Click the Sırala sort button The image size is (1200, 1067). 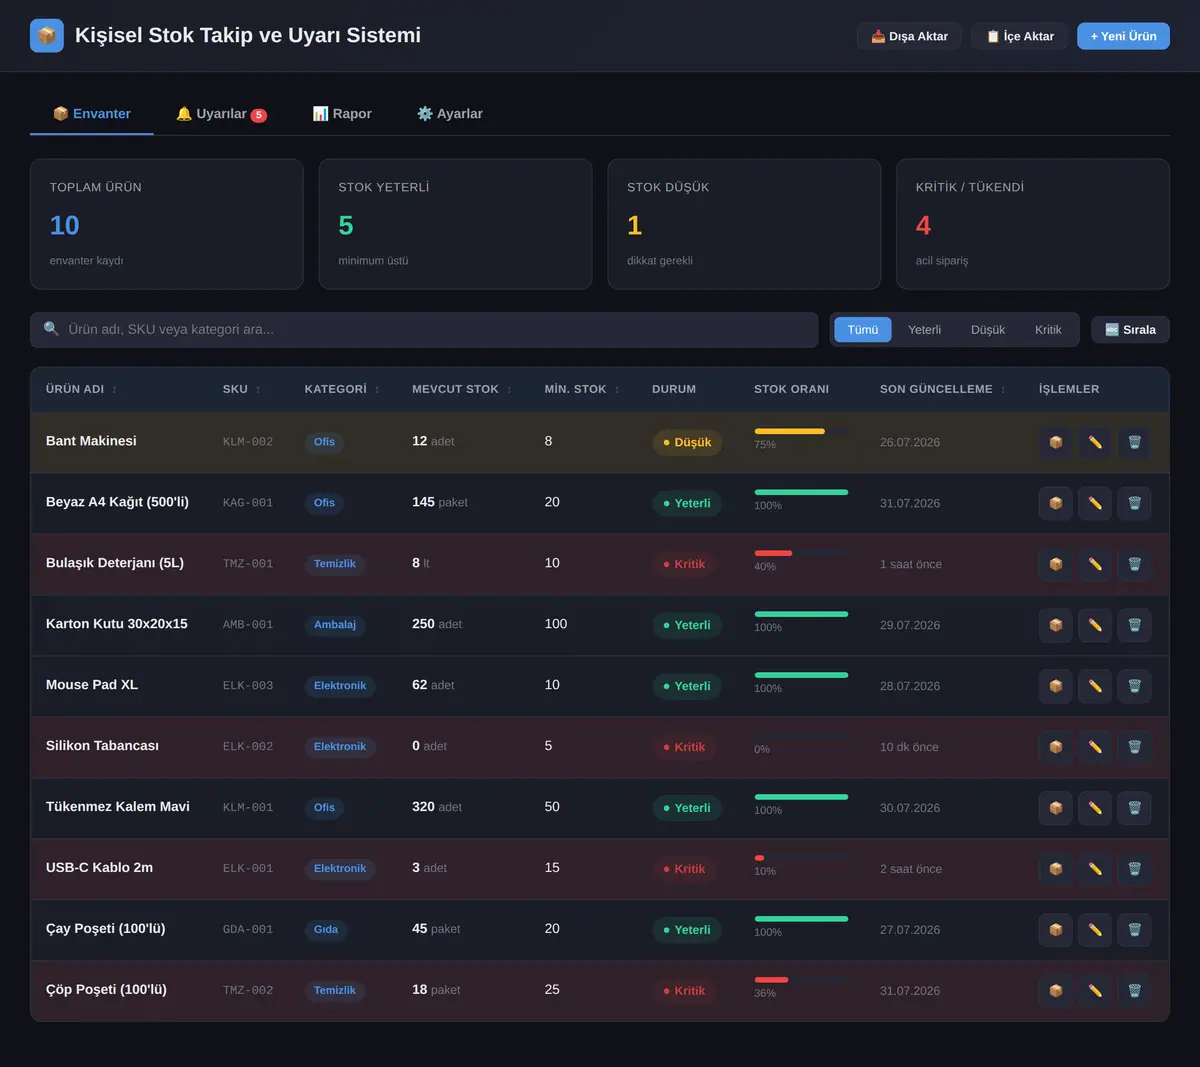1130,330
